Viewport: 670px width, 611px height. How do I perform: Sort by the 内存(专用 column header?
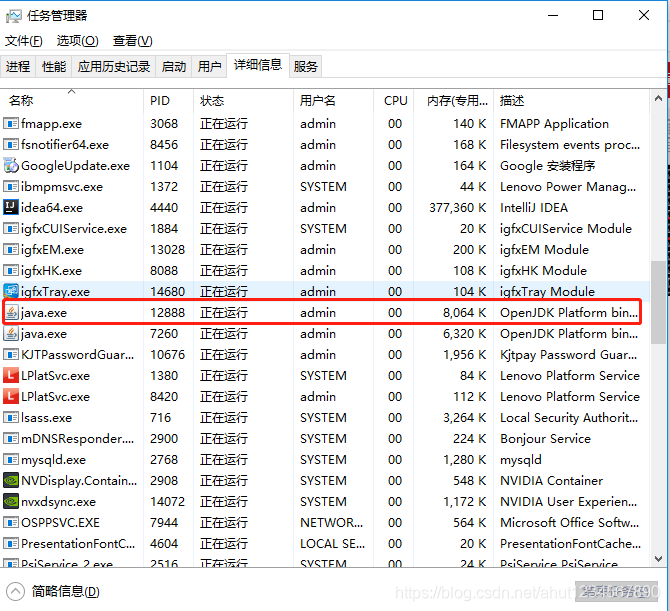pos(453,101)
